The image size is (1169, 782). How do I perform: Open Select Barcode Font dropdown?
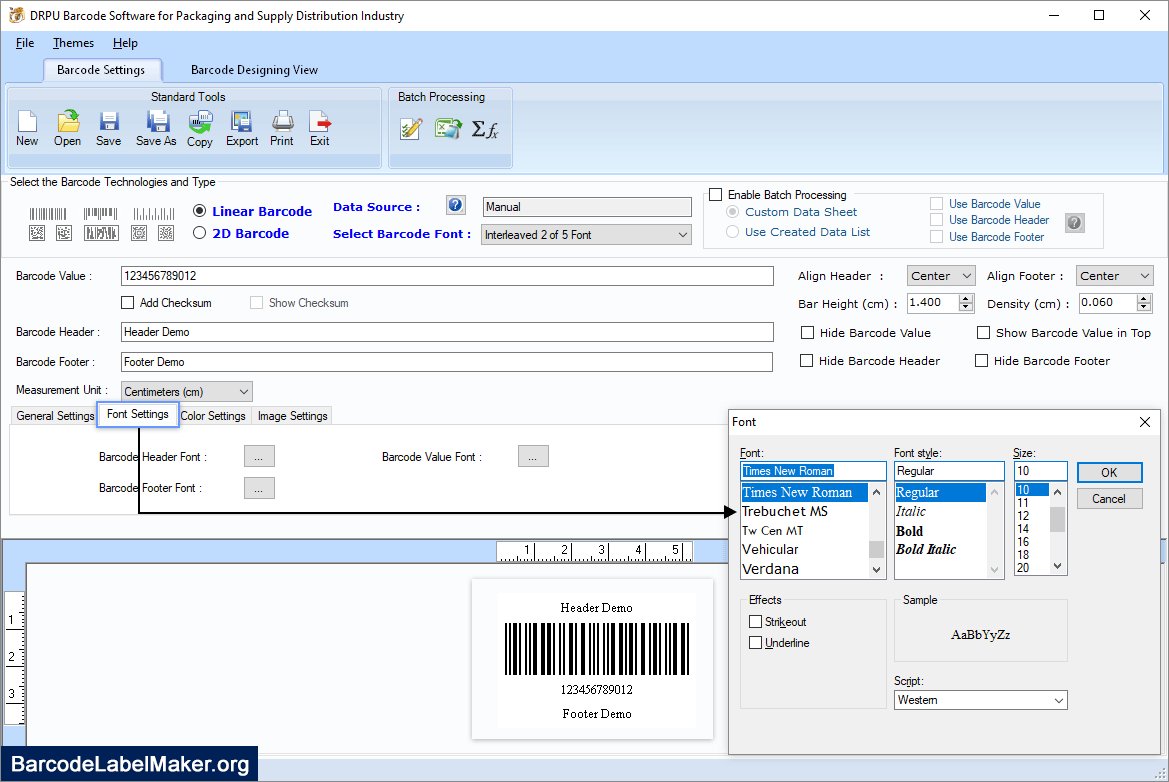tap(586, 235)
